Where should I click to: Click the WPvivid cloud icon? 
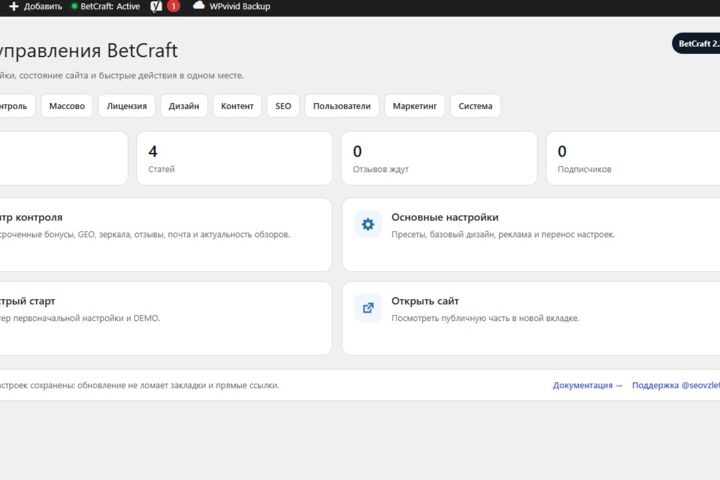[198, 6]
